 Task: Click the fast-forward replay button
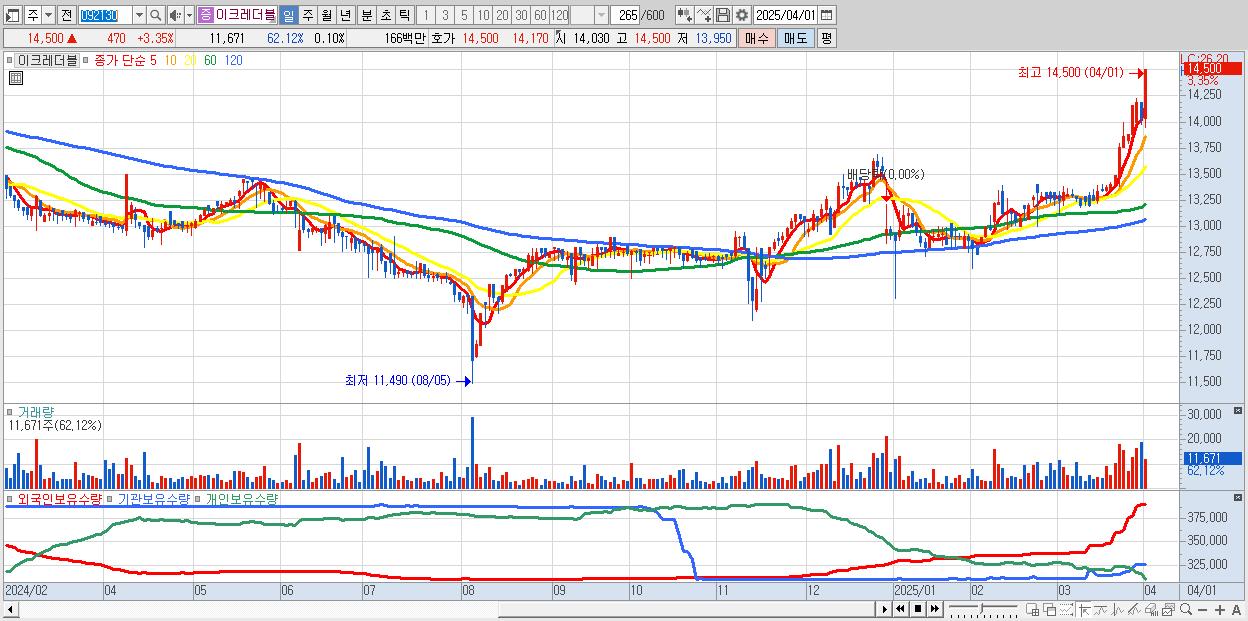point(934,609)
